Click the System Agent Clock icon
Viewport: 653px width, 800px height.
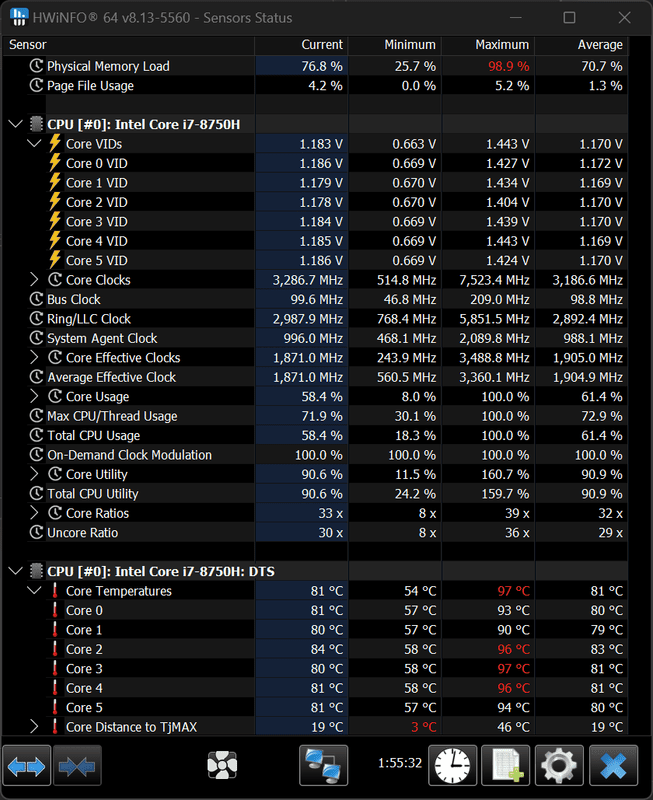click(x=36, y=338)
